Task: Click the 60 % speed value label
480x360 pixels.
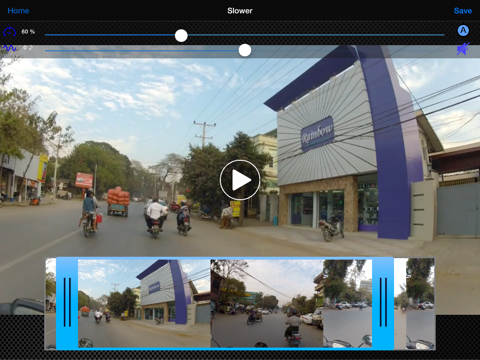Action: point(28,32)
